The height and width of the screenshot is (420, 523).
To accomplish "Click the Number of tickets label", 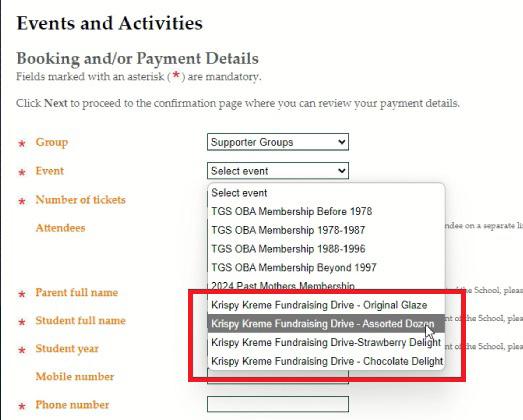I will point(81,200).
